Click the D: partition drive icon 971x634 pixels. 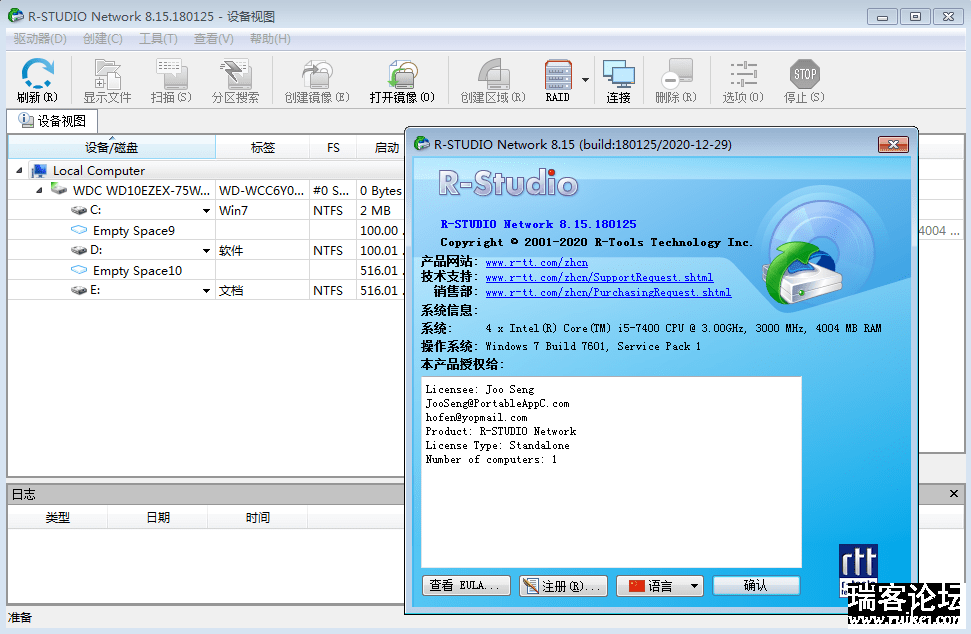[x=79, y=250]
